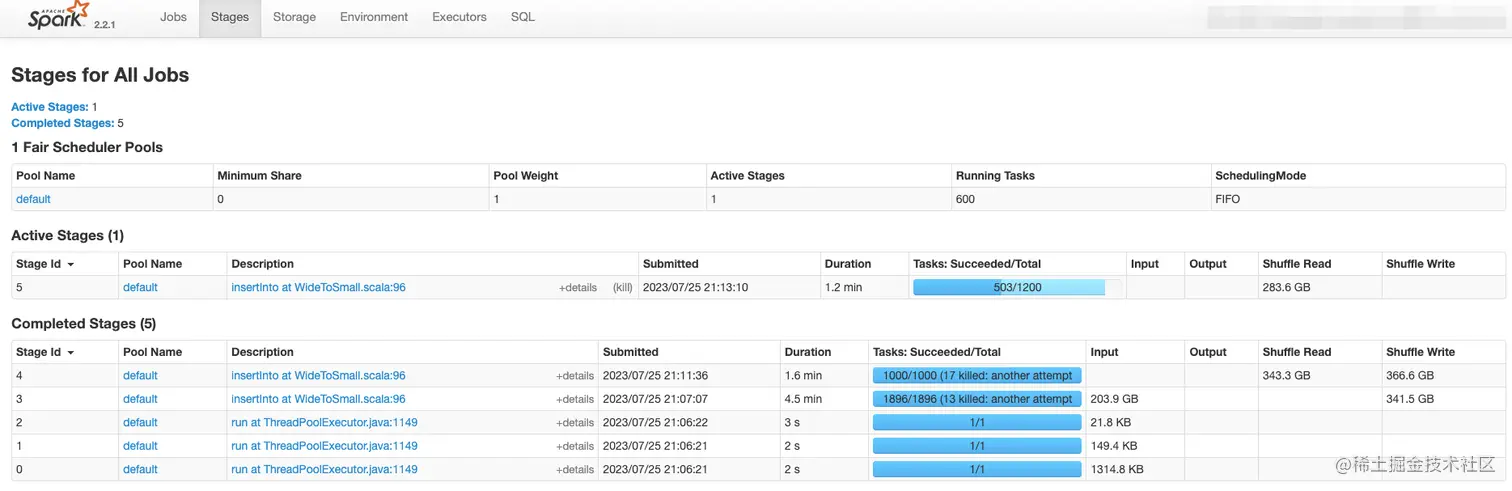
Task: Sort Completed Stages by Stage Id arrow
Action: tap(71, 353)
